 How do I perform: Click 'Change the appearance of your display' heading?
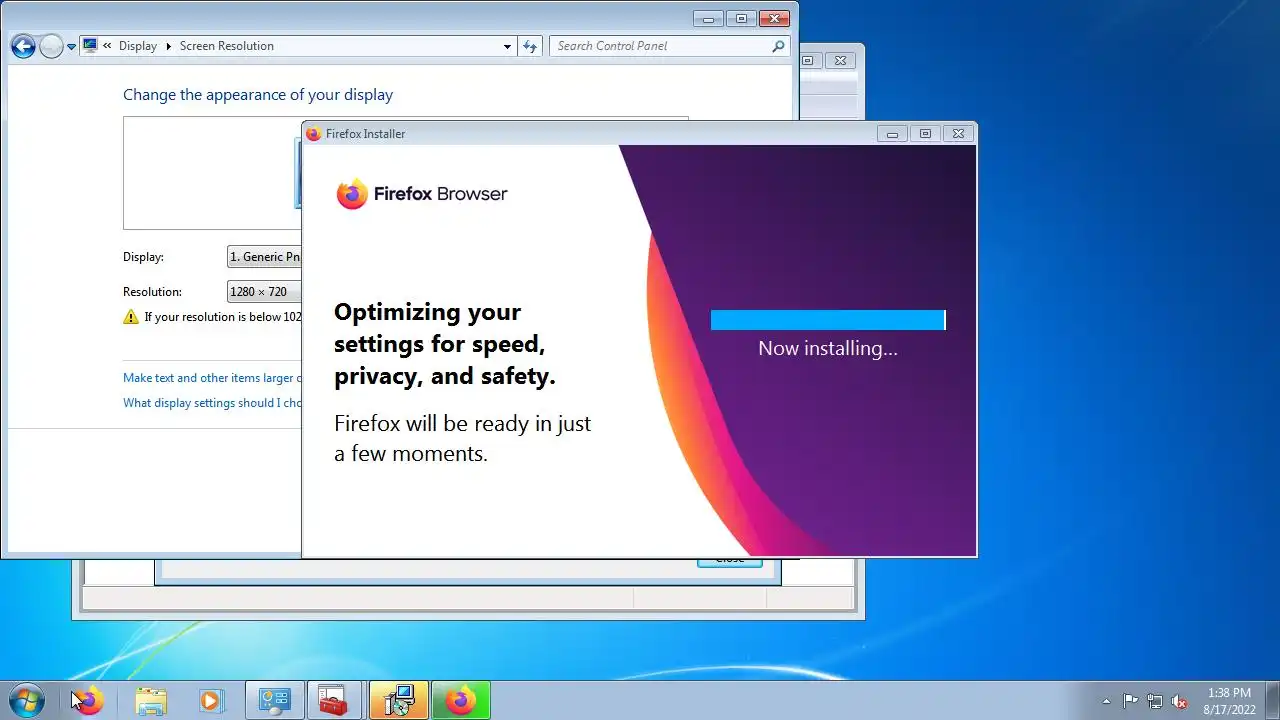tap(258, 95)
